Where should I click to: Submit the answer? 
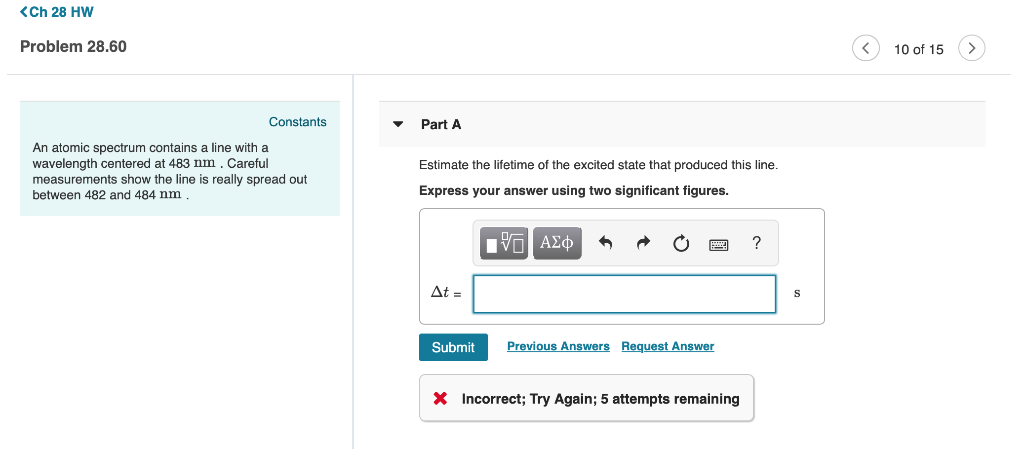[x=453, y=347]
